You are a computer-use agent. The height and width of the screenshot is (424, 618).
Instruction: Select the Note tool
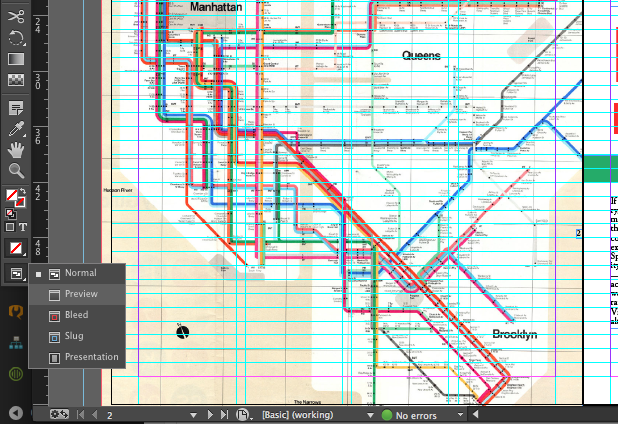pyautogui.click(x=16, y=108)
